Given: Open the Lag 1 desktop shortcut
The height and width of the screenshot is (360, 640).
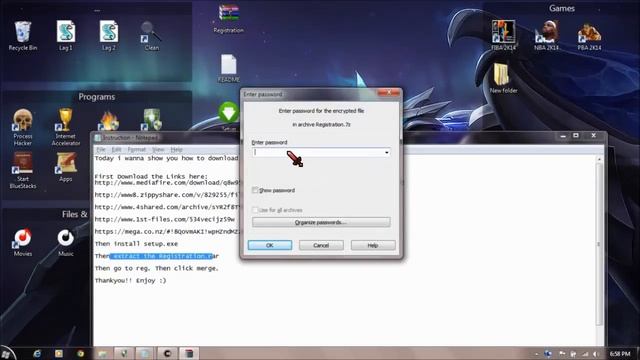Looking at the screenshot, I should click(x=66, y=36).
